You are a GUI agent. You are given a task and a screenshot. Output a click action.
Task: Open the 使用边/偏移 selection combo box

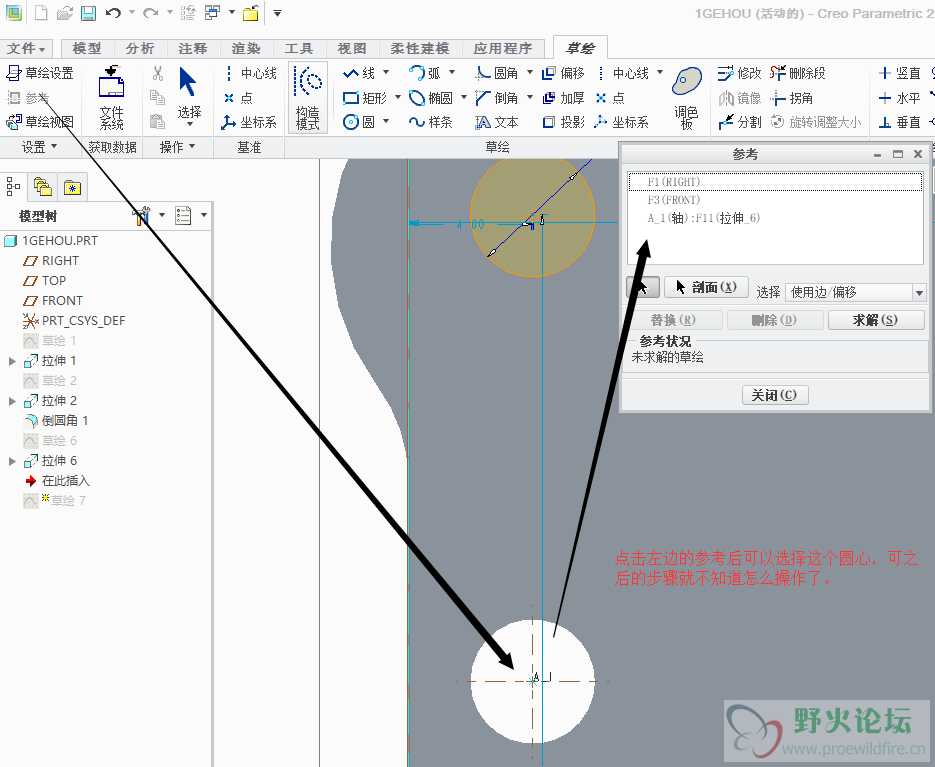coord(856,292)
